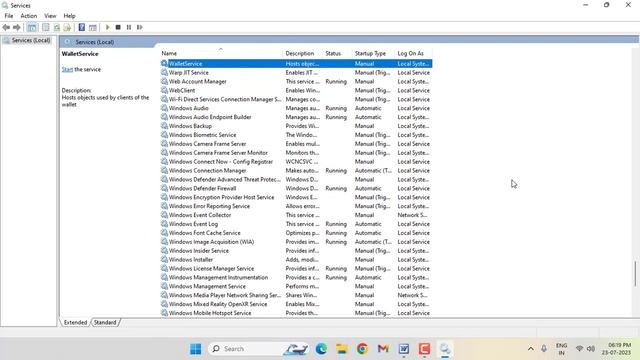
Task: Select Windows Connect Now - Config Registrar
Action: (296, 162)
